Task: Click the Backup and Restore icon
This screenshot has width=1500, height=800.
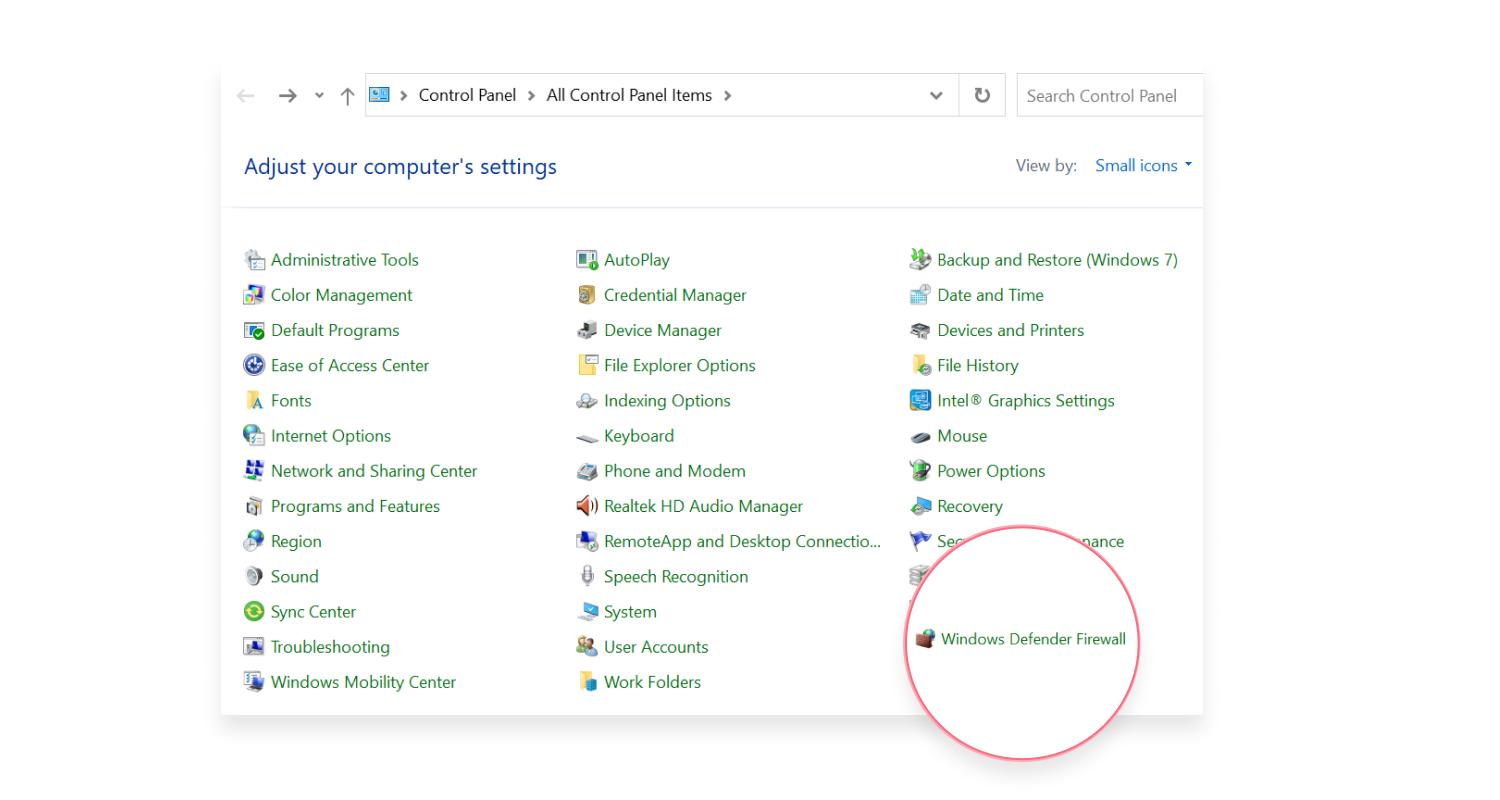Action: click(920, 260)
